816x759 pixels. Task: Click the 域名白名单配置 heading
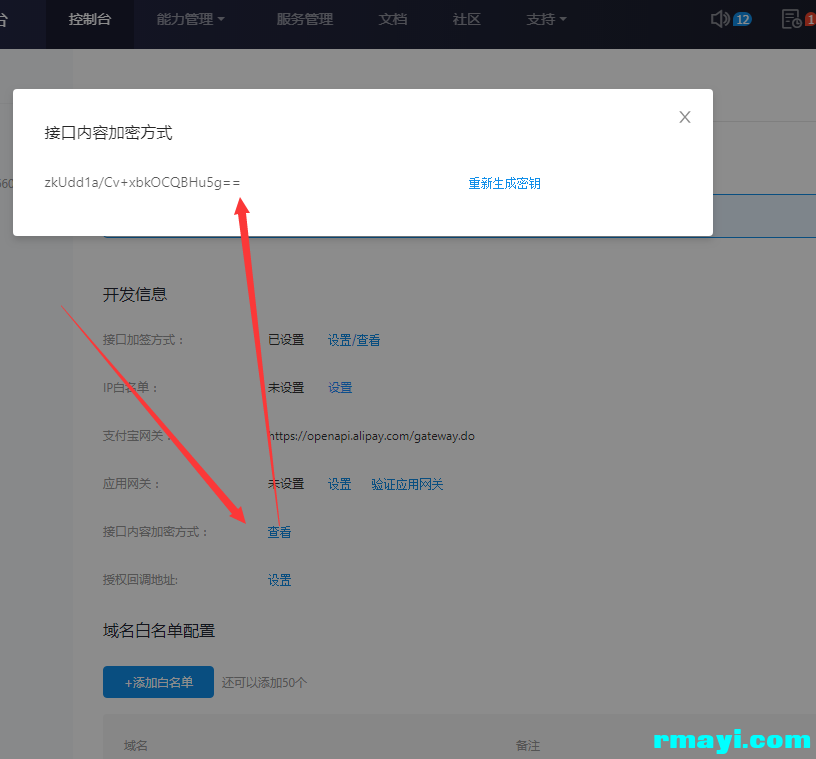(159, 631)
